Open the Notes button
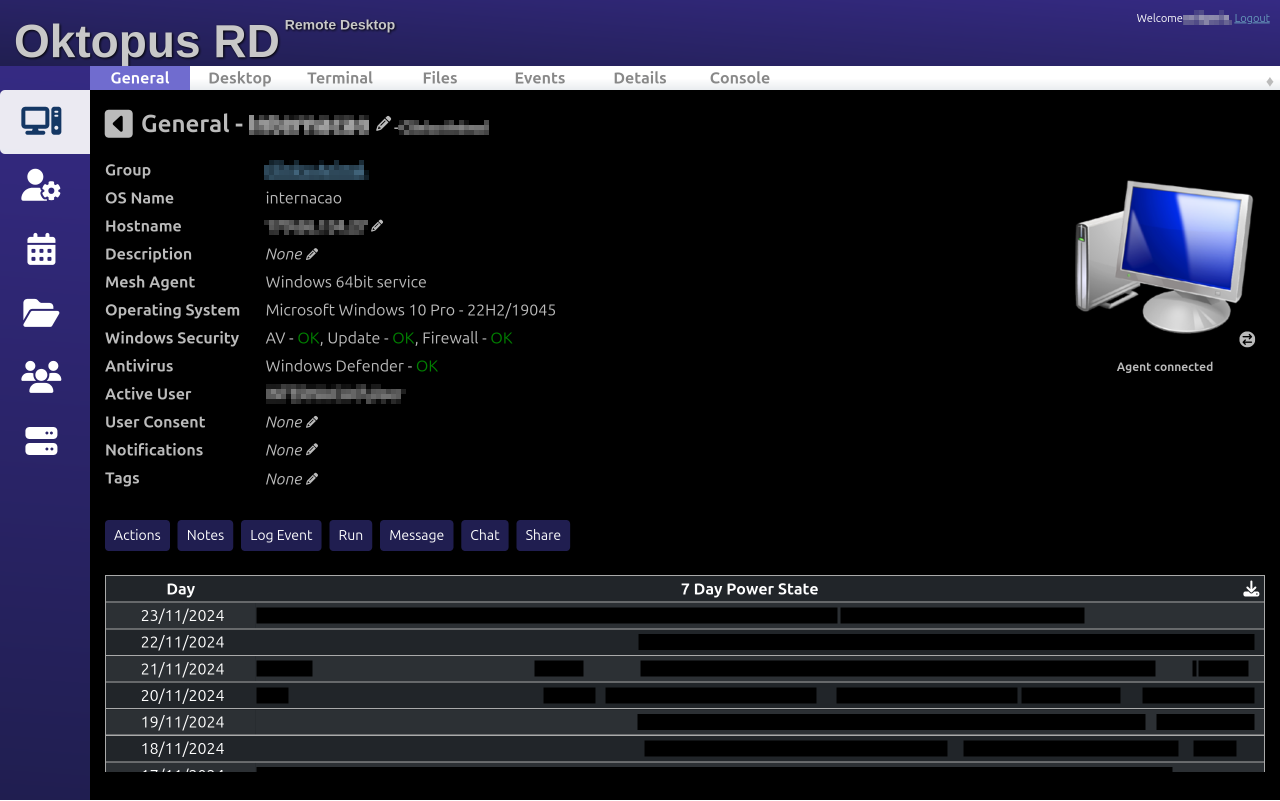The image size is (1280, 801). click(205, 535)
